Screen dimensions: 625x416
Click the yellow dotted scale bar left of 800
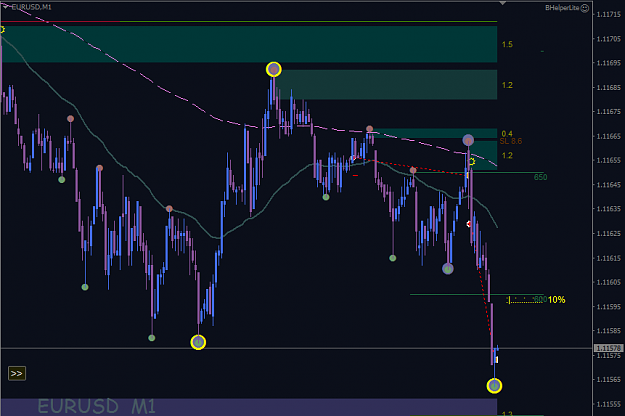525,300
